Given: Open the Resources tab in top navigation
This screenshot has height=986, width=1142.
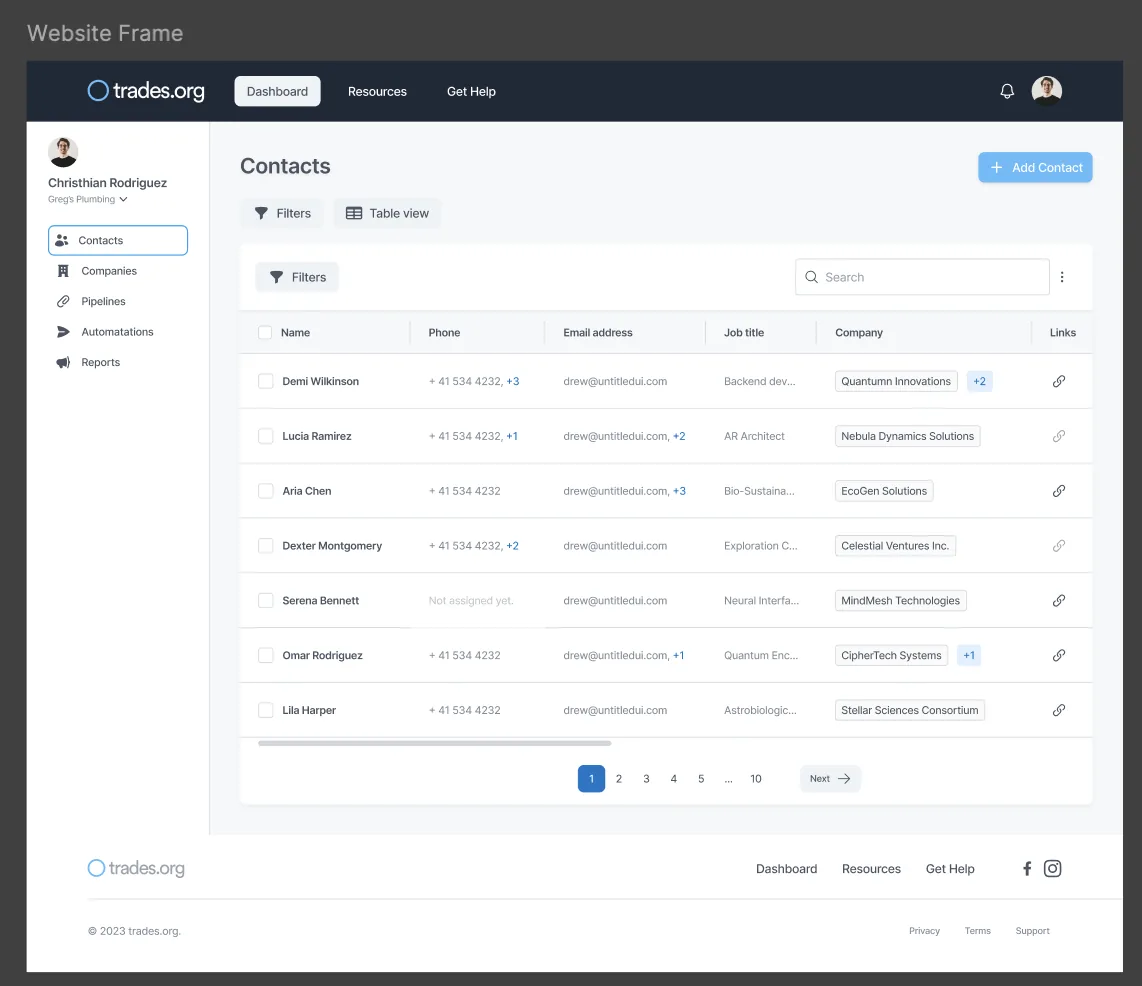Looking at the screenshot, I should coord(377,91).
